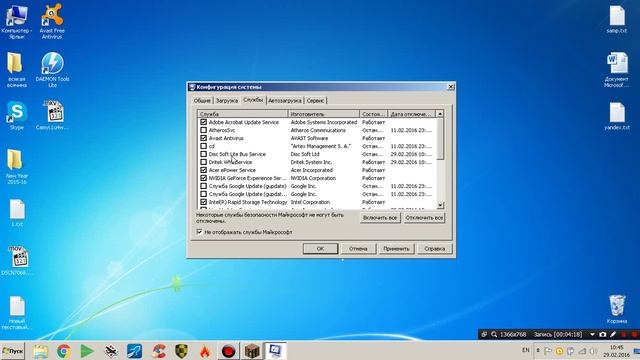The width and height of the screenshot is (640, 360).
Task: Enable the AtherosSvc service checkbox
Action: [x=203, y=130]
